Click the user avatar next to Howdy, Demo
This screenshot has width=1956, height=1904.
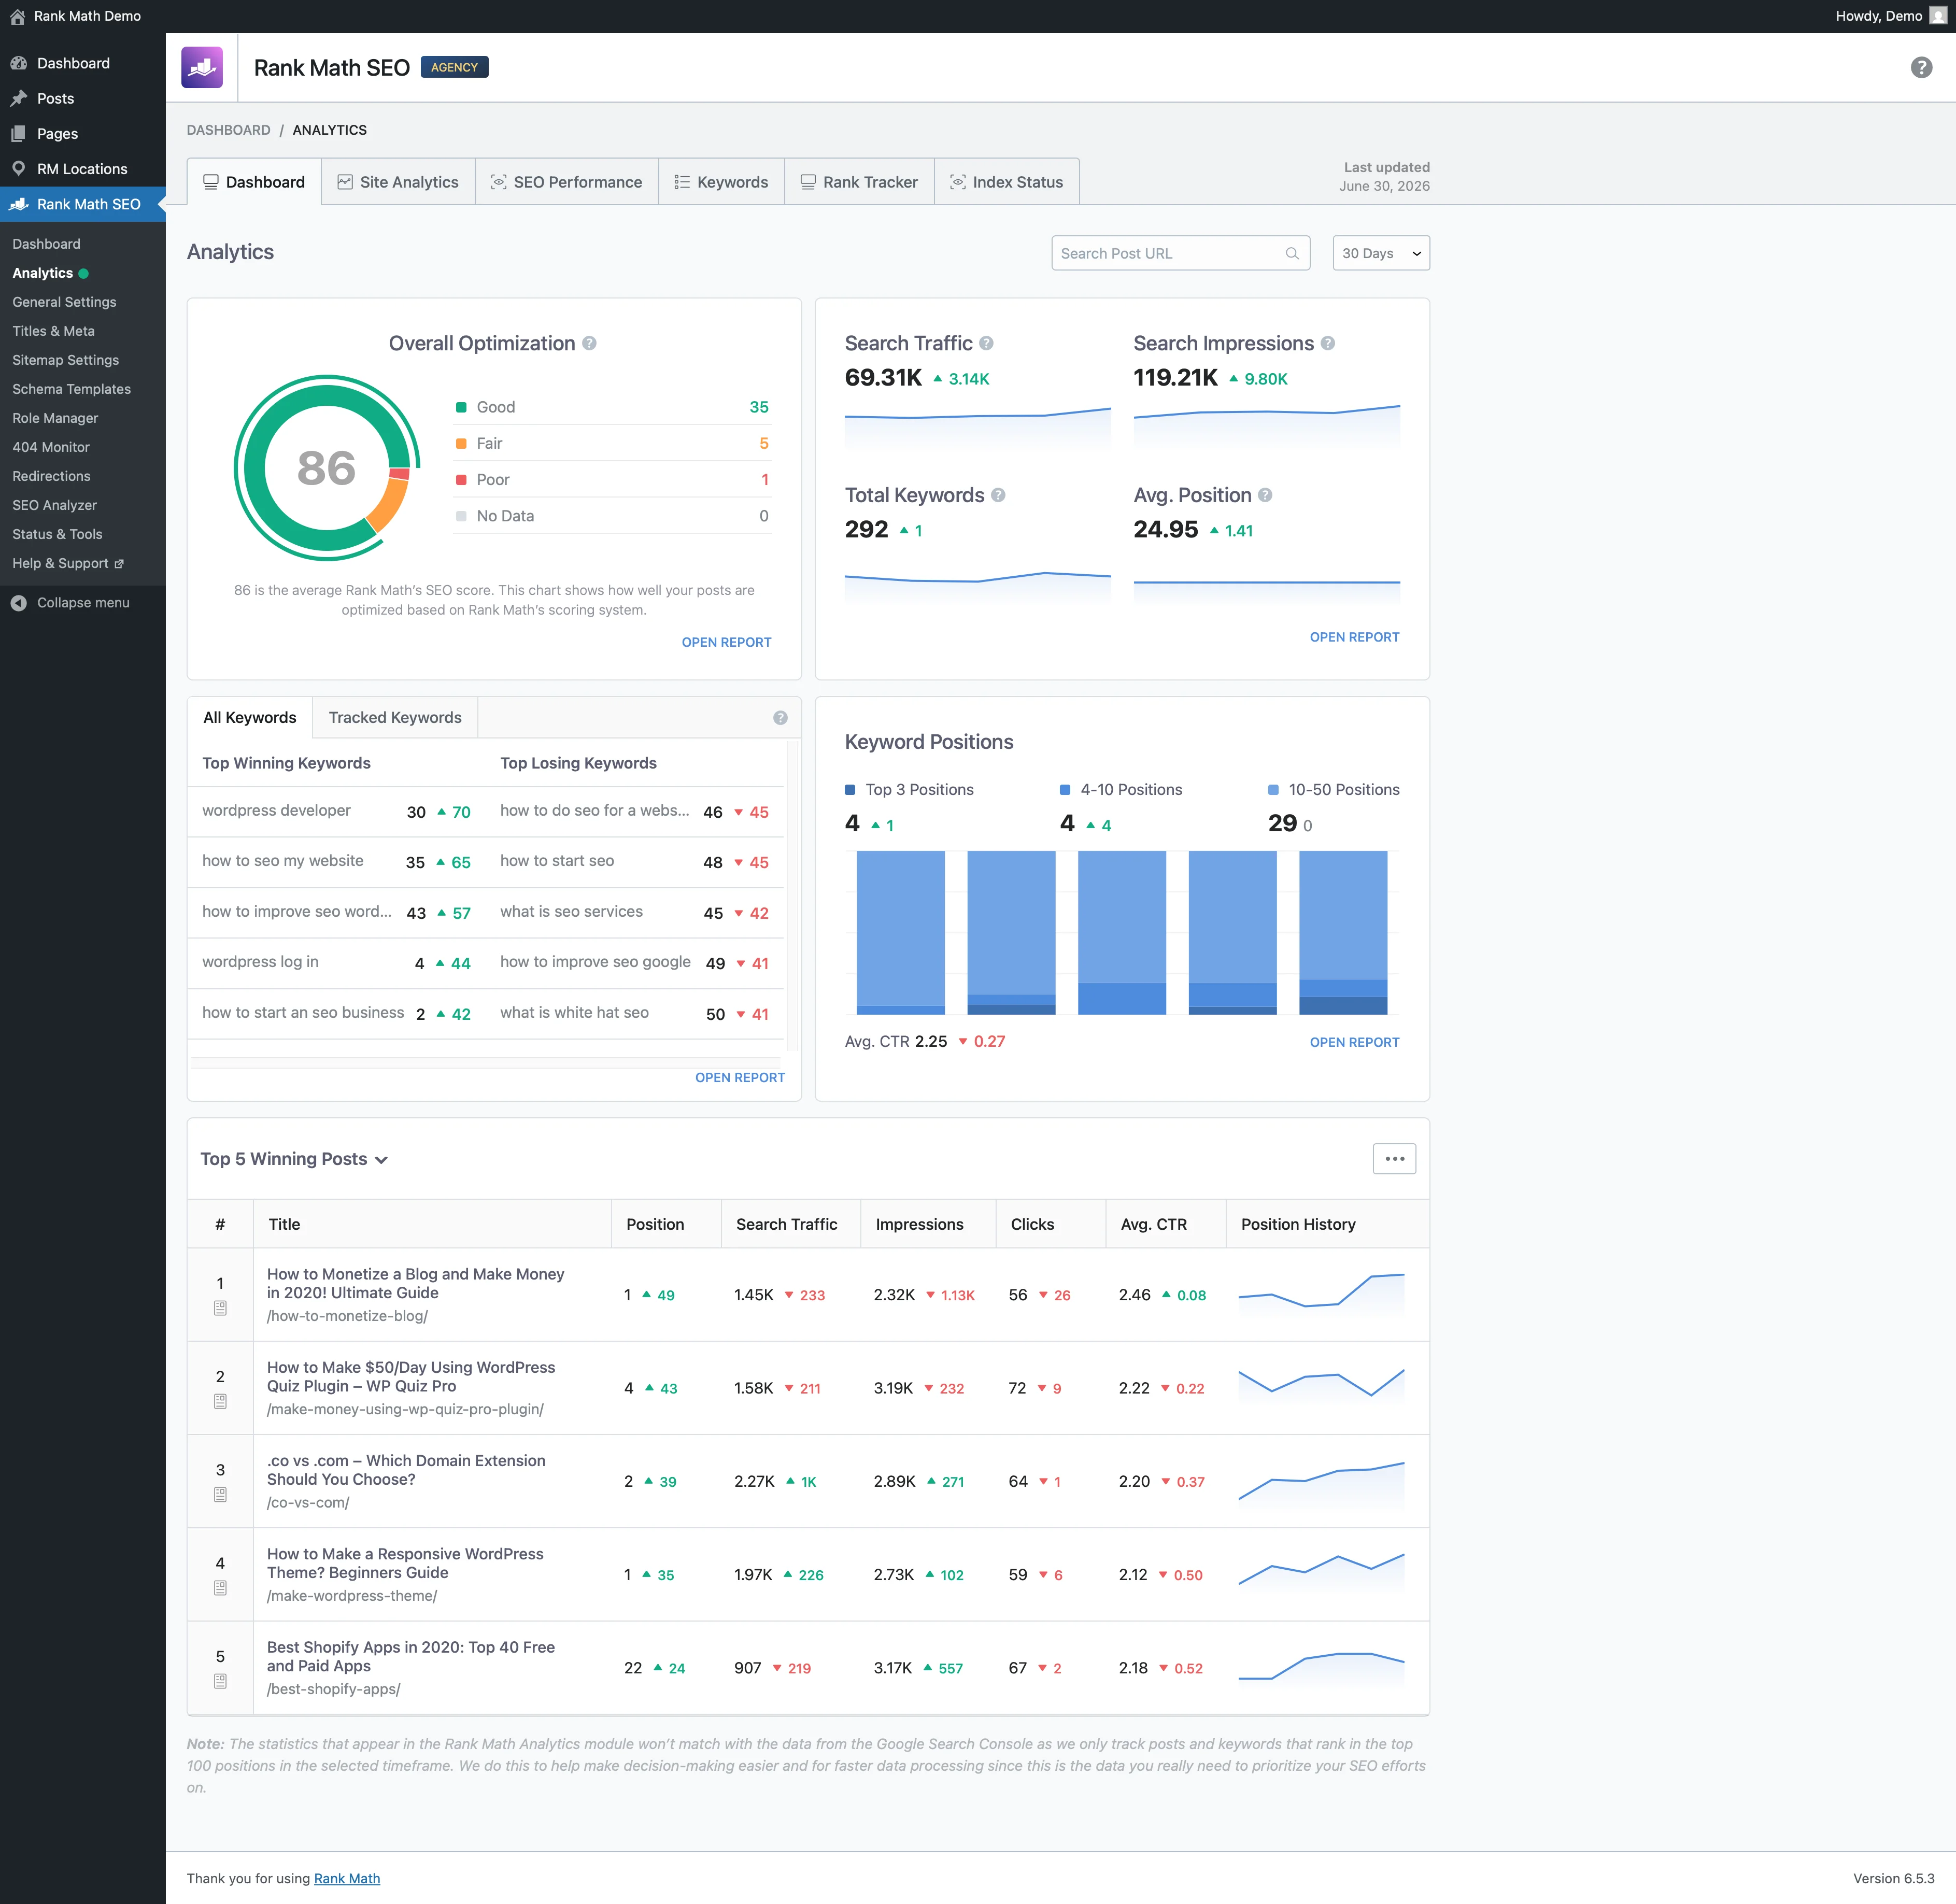(x=1937, y=16)
